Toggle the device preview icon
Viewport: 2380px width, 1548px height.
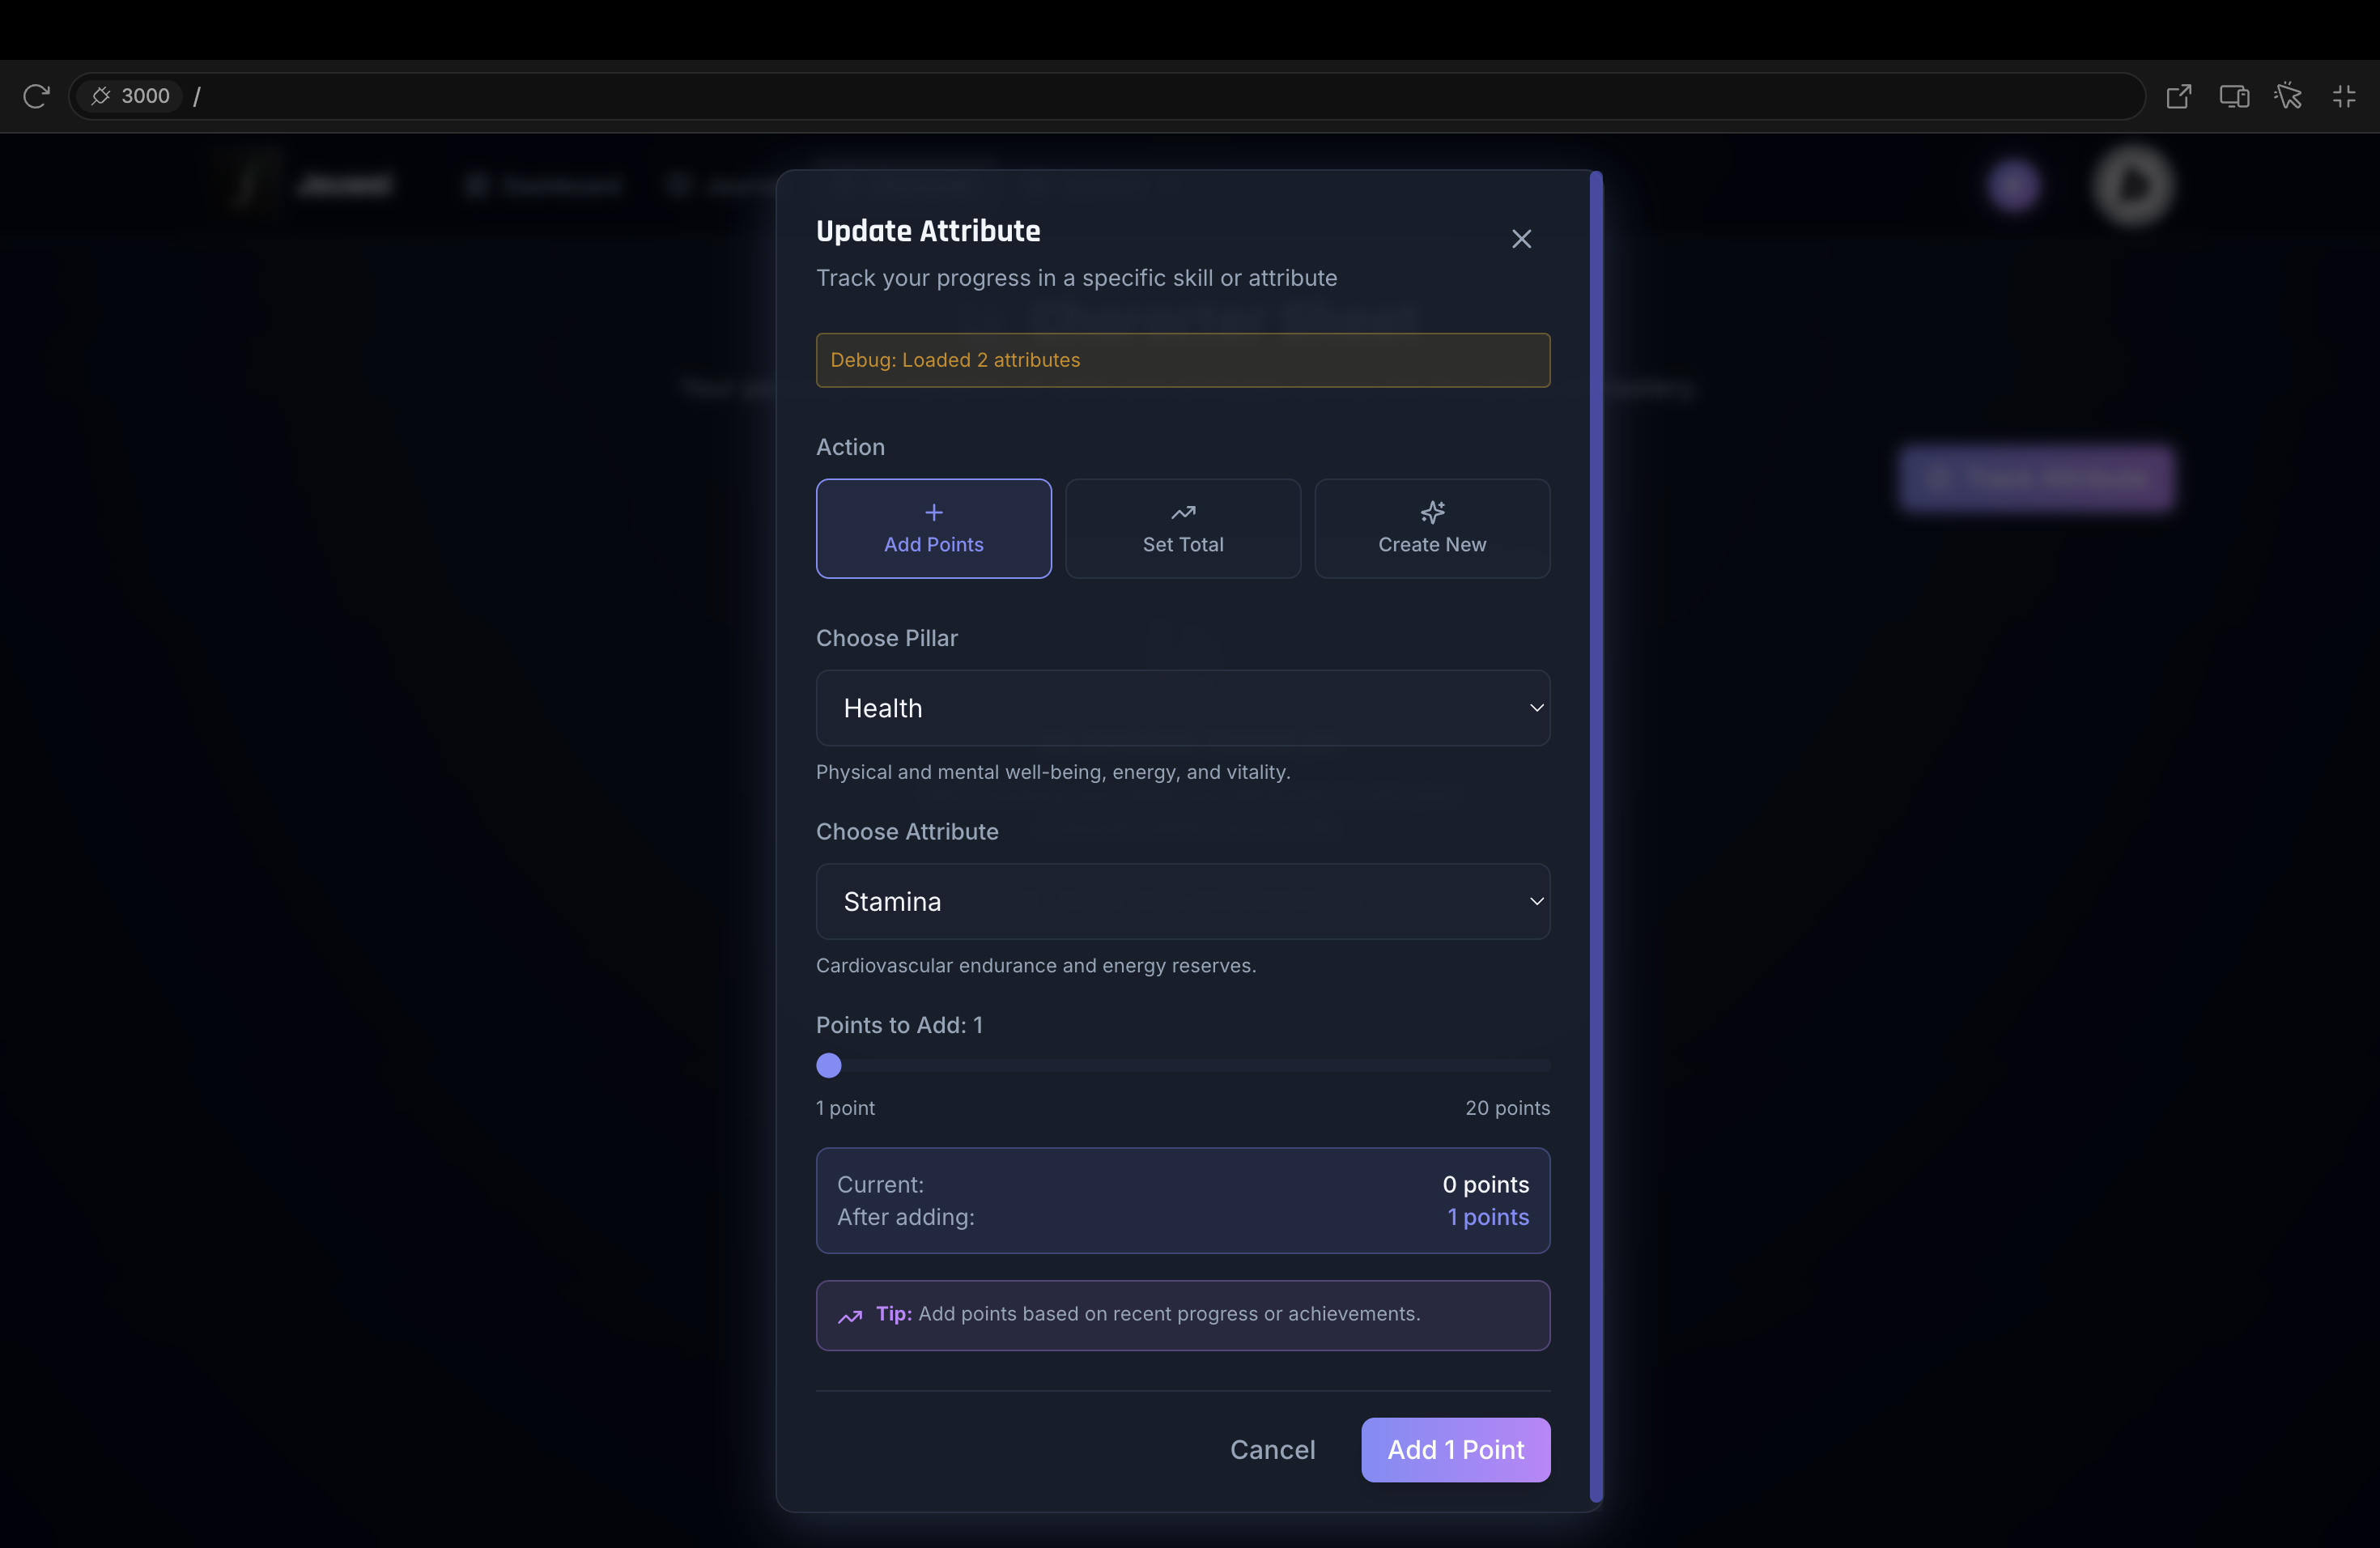[x=2234, y=96]
